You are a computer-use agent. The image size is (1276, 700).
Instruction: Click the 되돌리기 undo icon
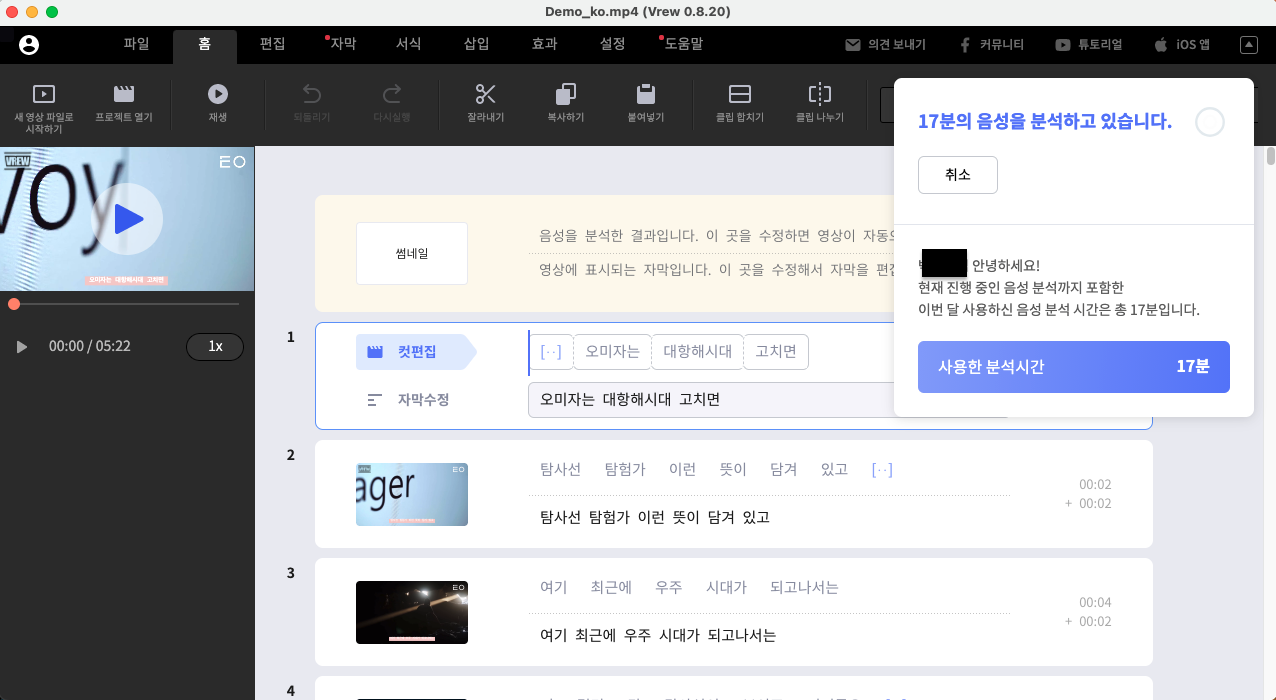[312, 94]
